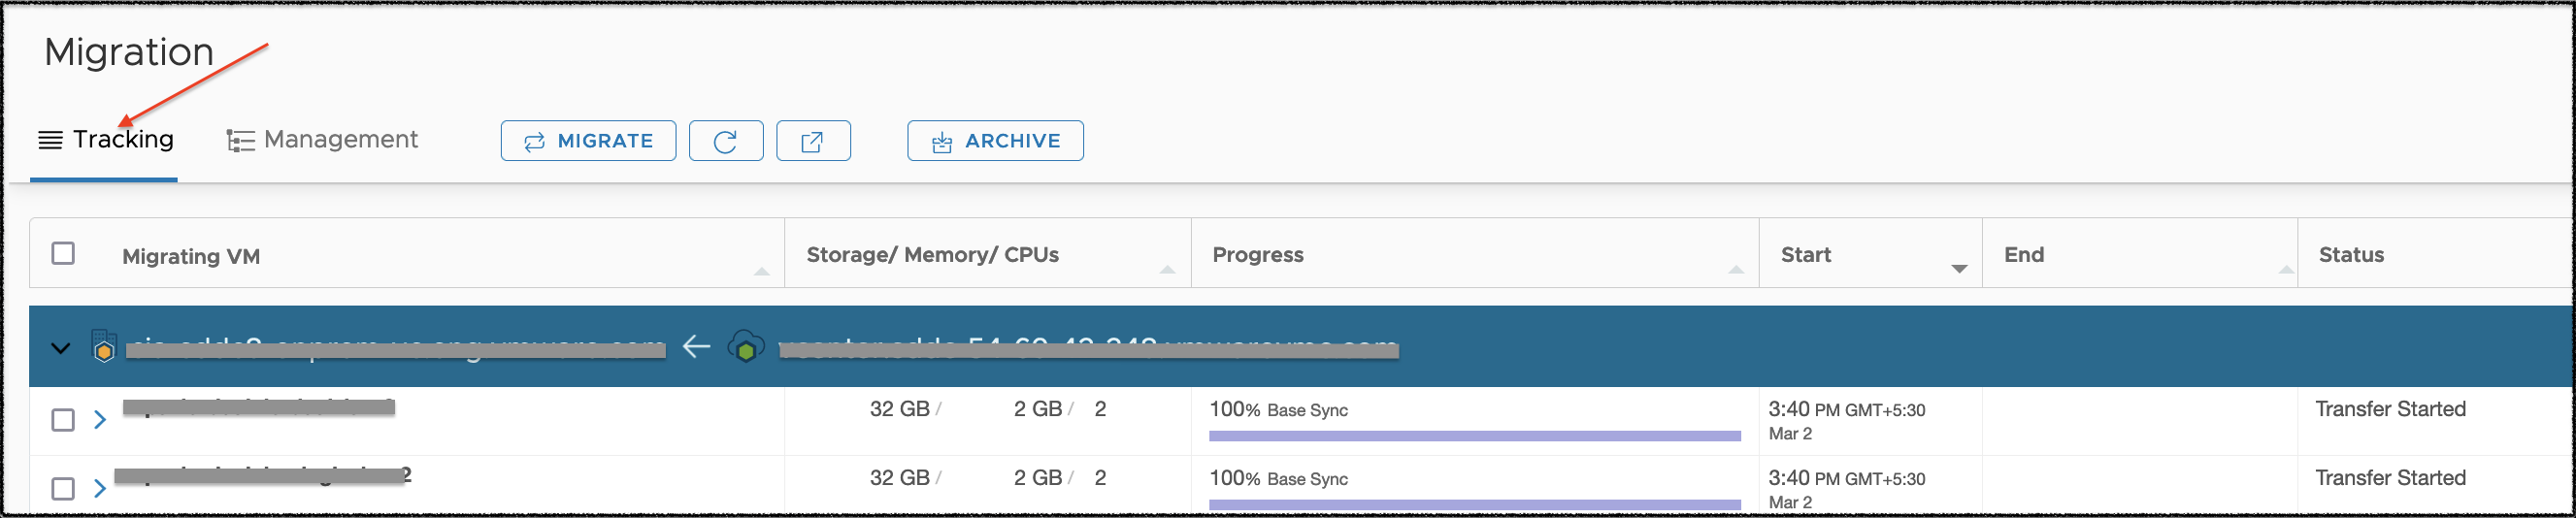This screenshot has height=518, width=2576.
Task: Click the open-in-new-window icon button
Action: 812,141
